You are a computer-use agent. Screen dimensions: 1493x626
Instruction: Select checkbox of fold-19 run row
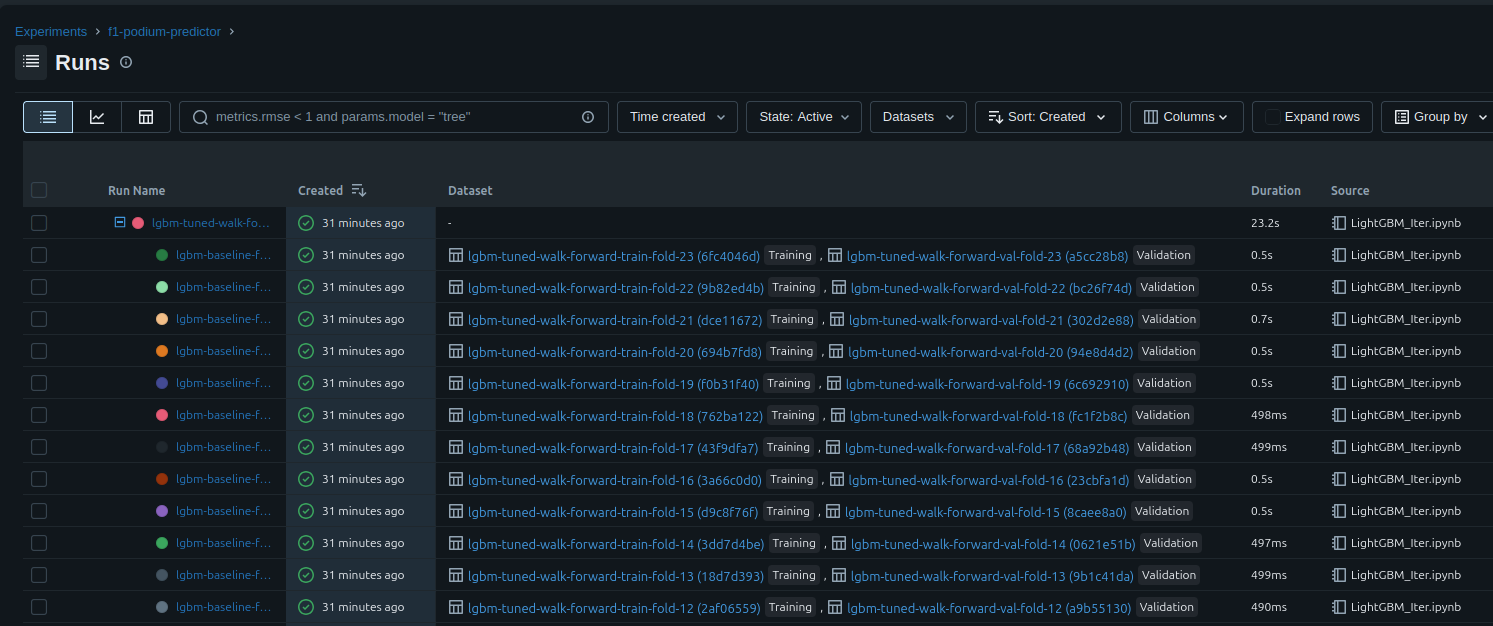39,383
